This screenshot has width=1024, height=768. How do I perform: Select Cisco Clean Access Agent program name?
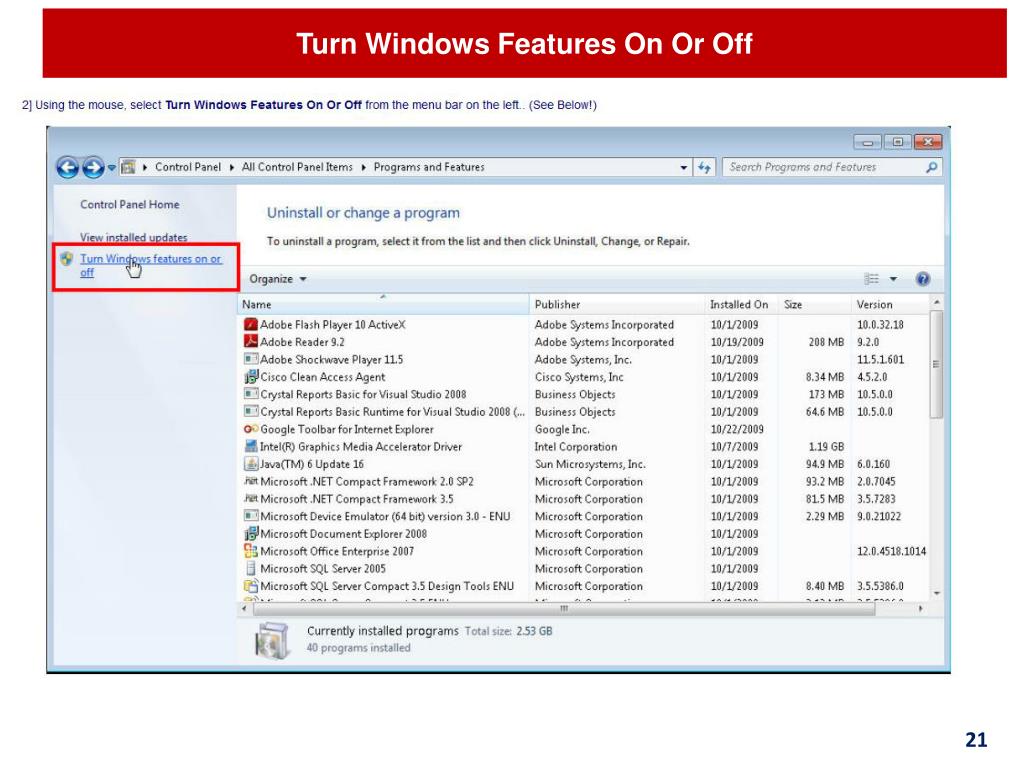[x=323, y=377]
